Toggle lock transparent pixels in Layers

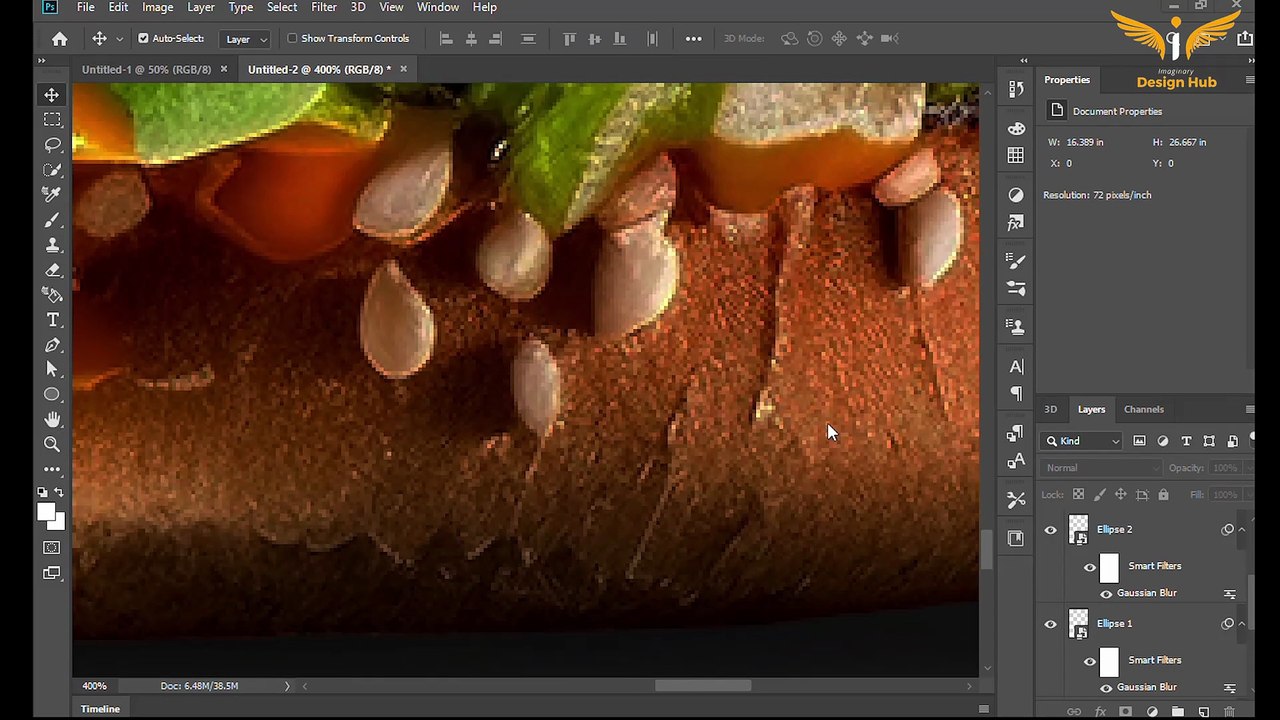pyautogui.click(x=1078, y=494)
